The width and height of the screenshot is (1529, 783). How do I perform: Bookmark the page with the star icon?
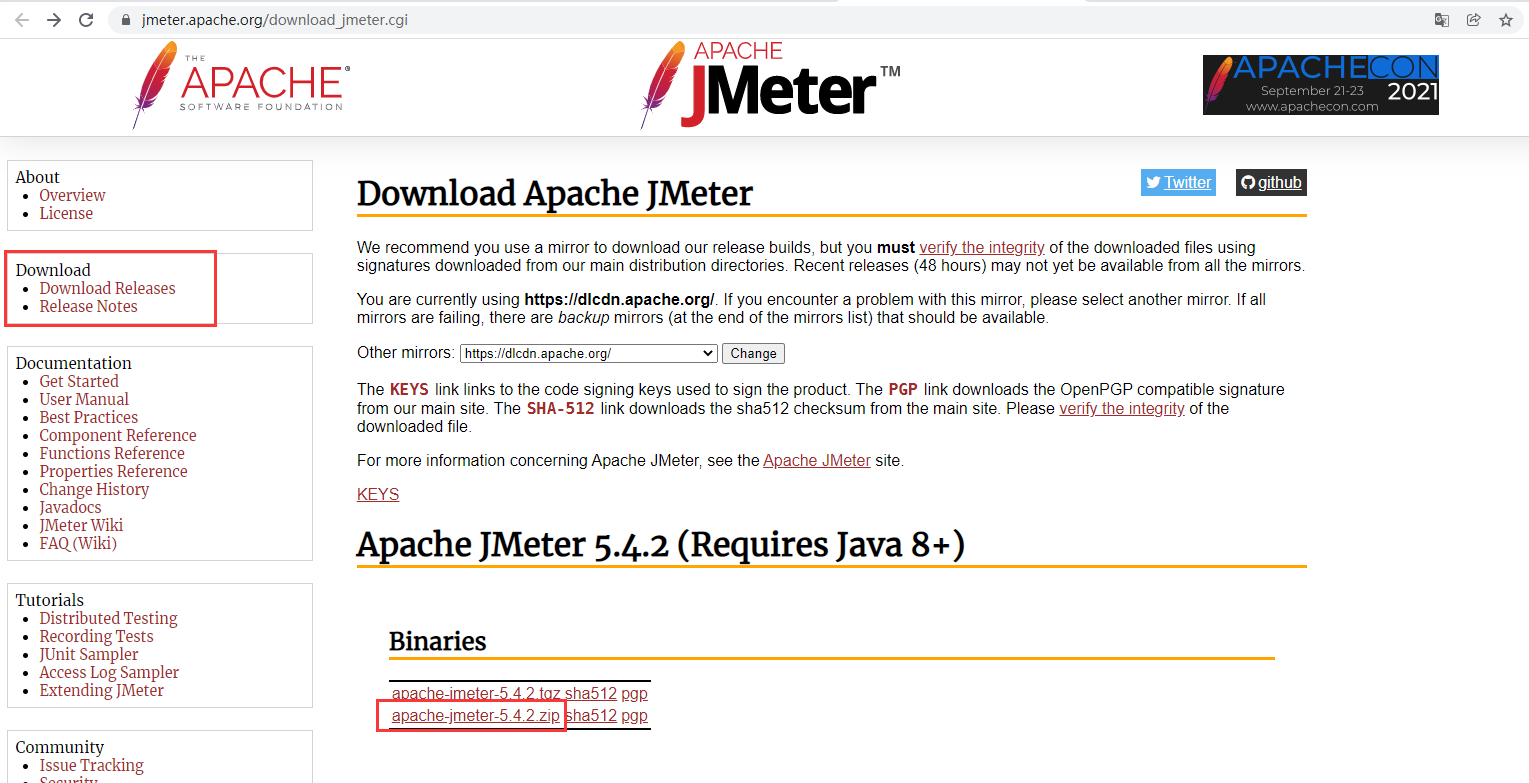[x=1505, y=20]
